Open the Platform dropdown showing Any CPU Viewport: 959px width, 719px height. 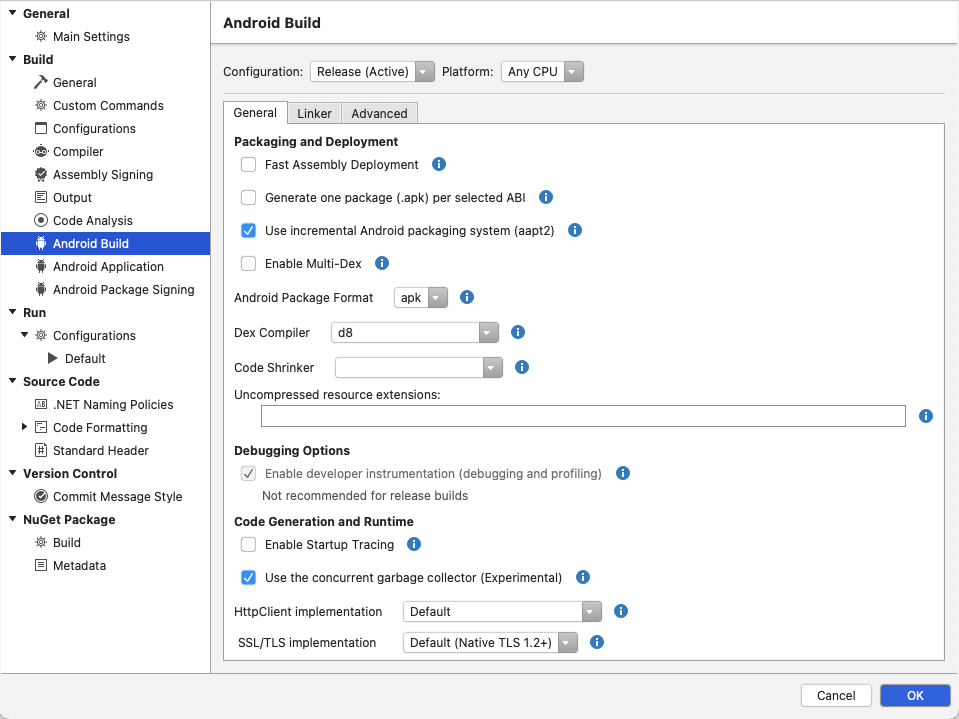pos(542,72)
